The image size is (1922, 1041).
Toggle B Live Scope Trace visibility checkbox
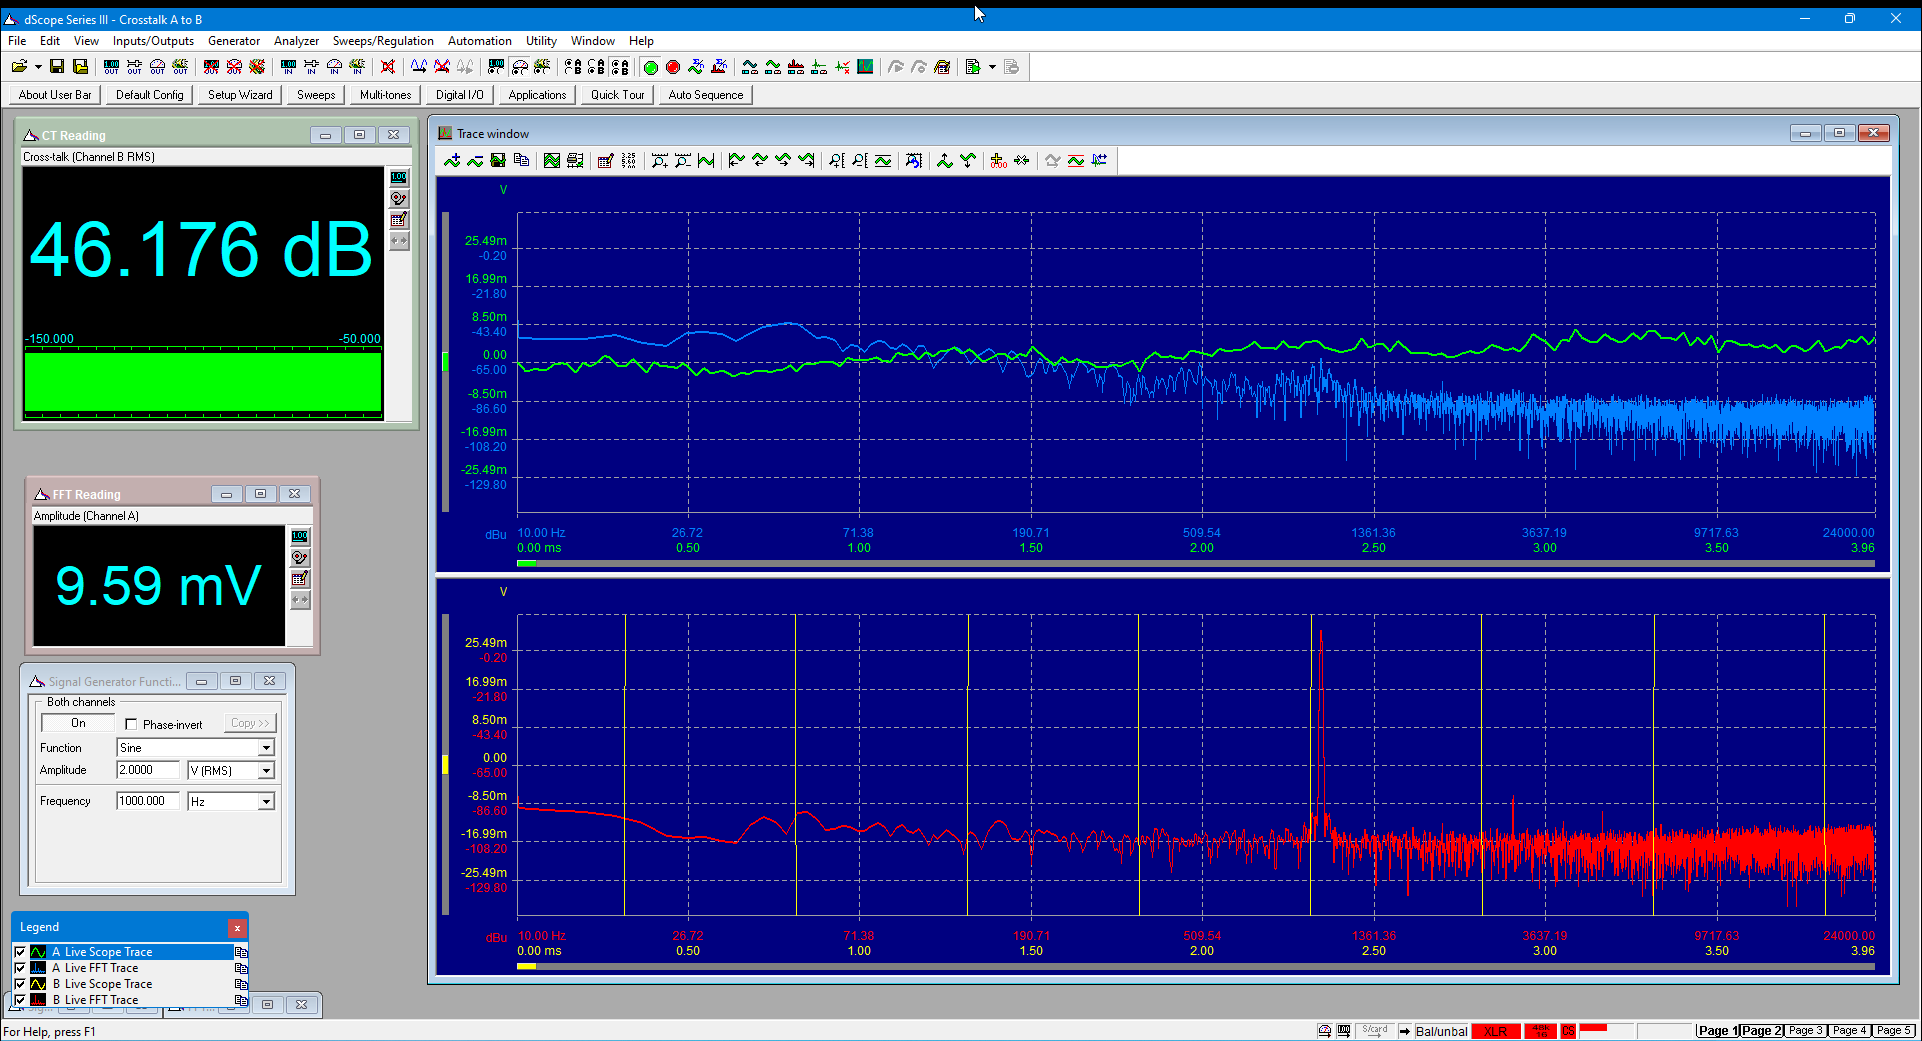[x=20, y=984]
